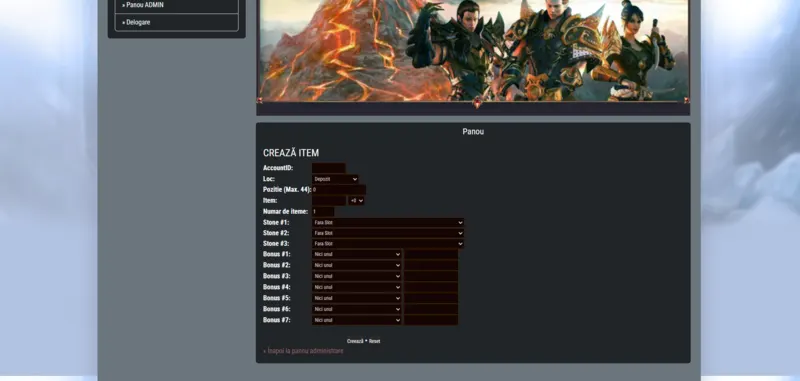Expand the Stone #2 dropdown
The height and width of the screenshot is (381, 800).
388,233
